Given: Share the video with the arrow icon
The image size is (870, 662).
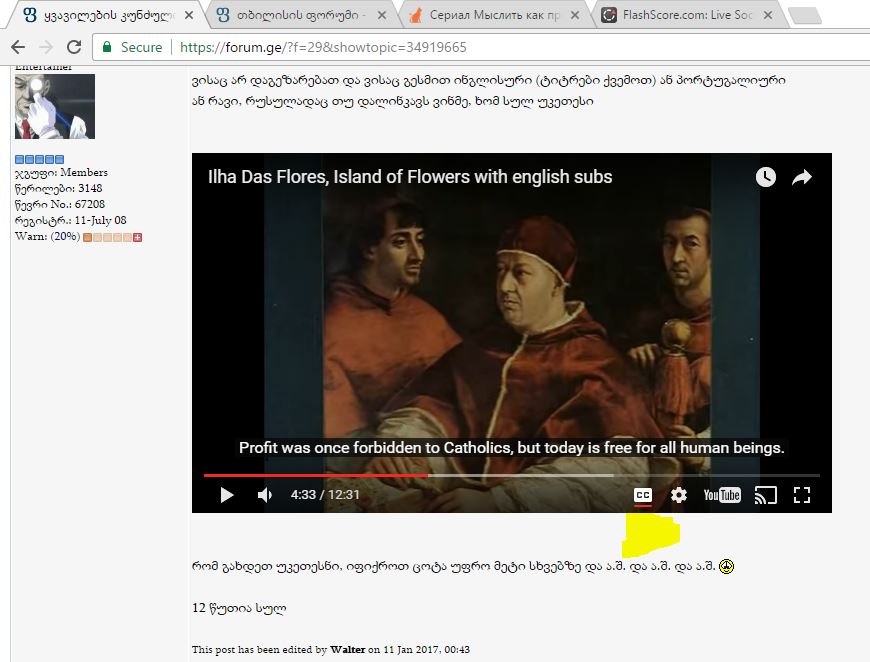Looking at the screenshot, I should [802, 177].
